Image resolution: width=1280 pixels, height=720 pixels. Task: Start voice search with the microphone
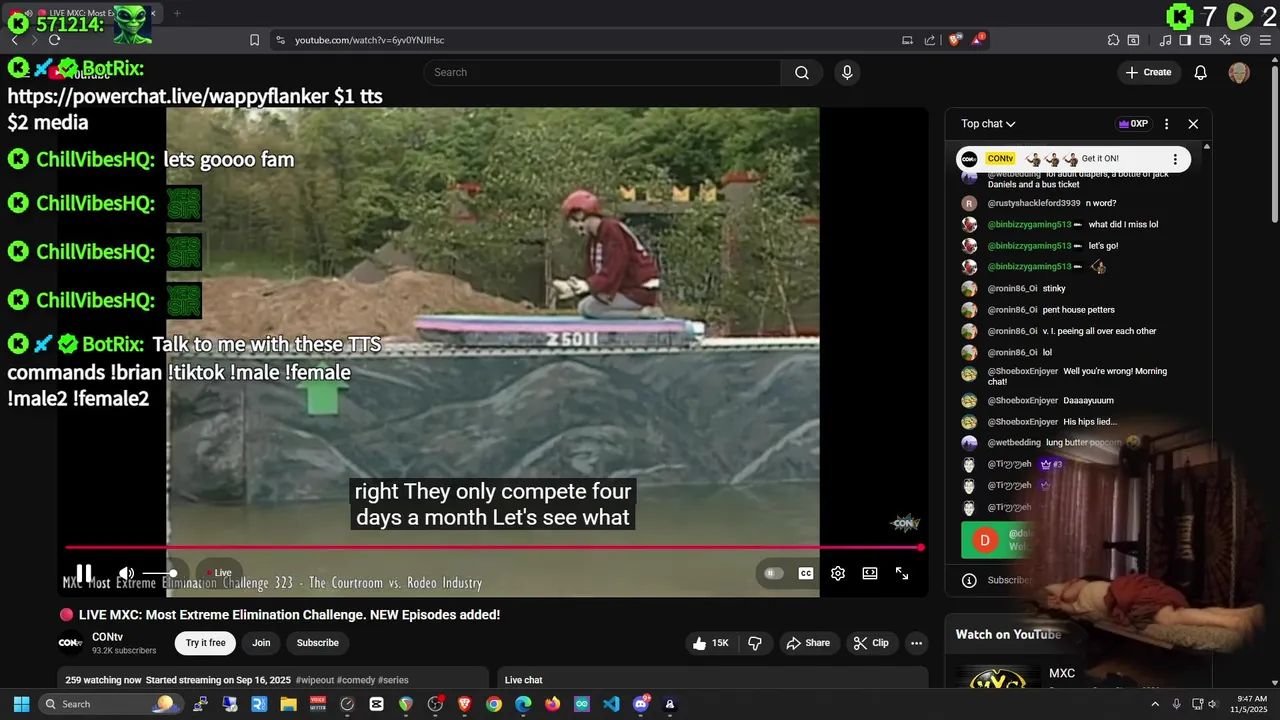click(847, 72)
